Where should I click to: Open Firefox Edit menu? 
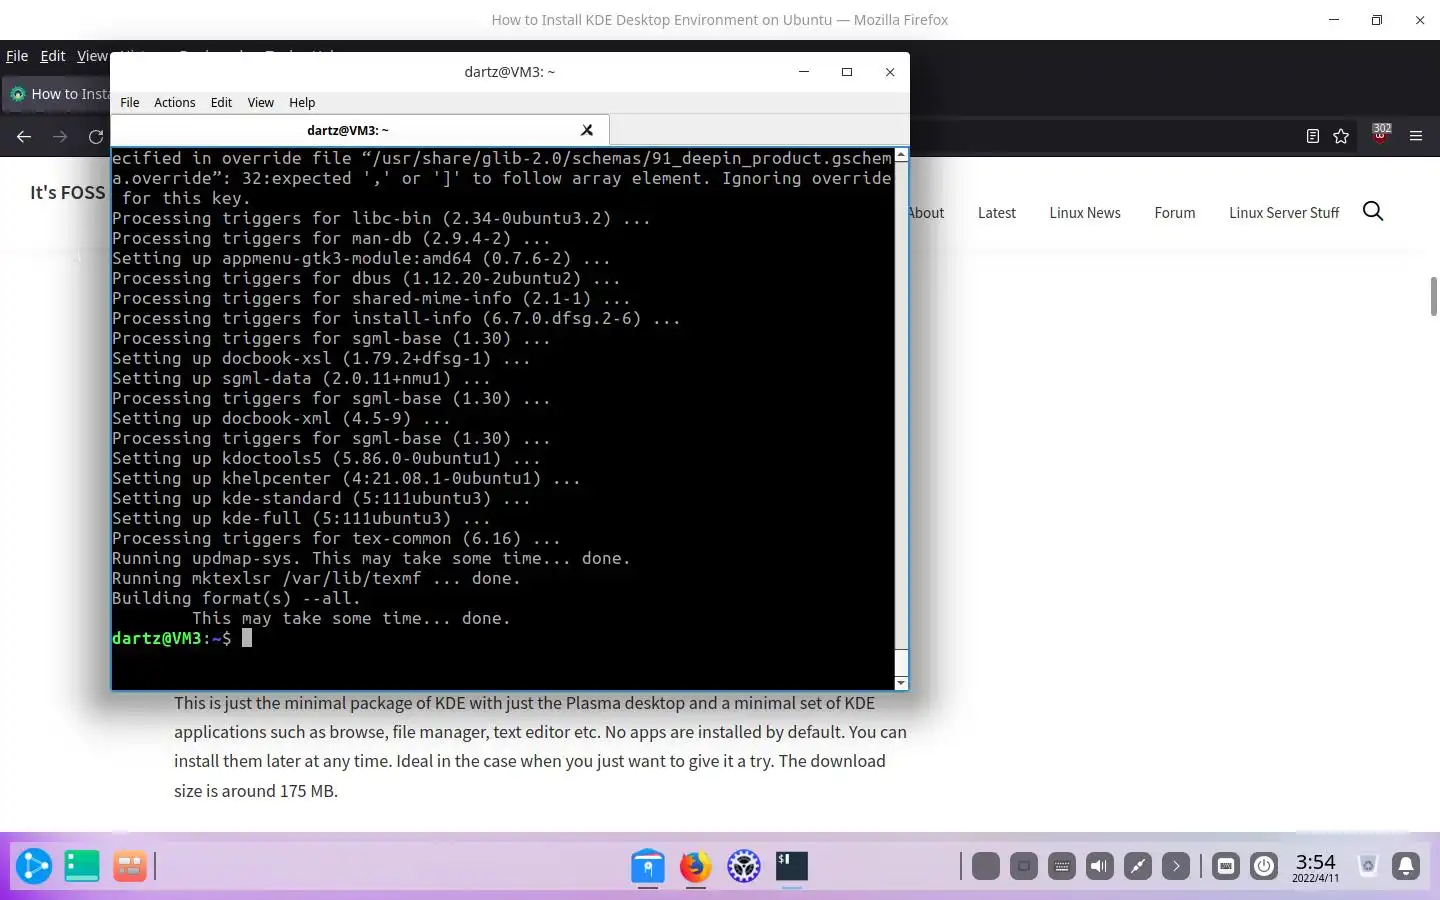(x=53, y=56)
